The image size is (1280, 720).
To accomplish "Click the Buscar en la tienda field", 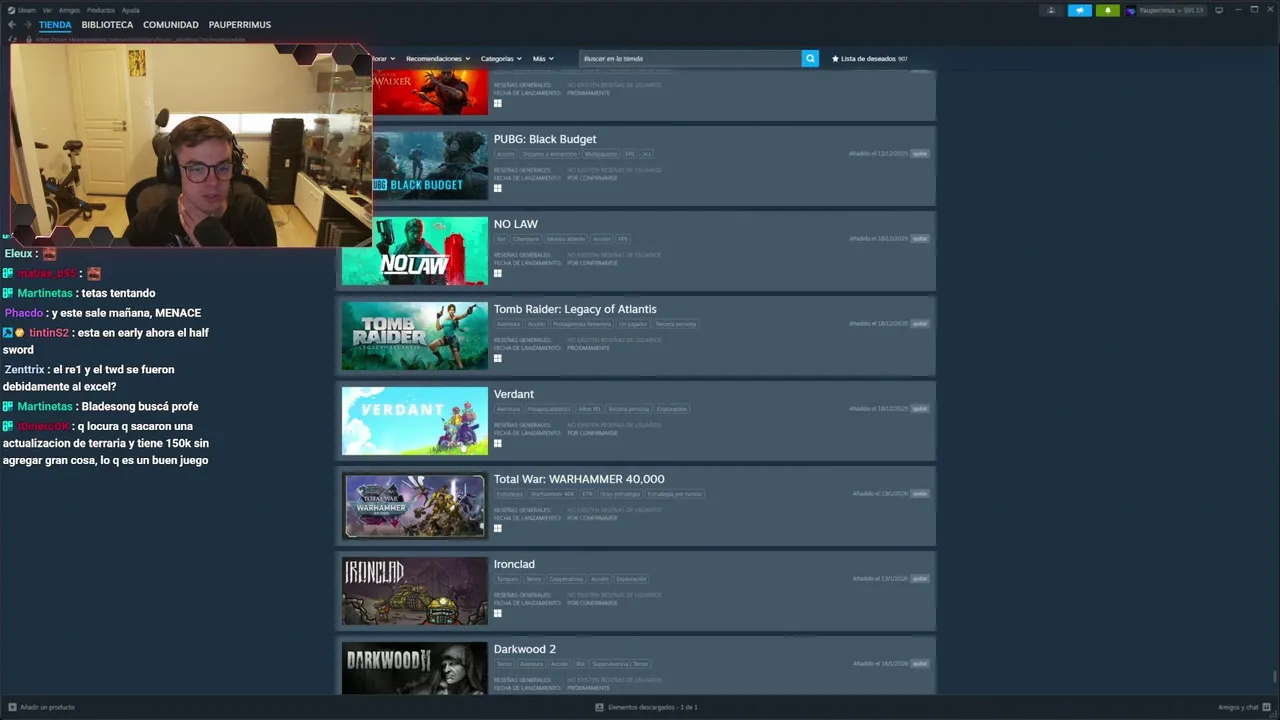I will [691, 59].
